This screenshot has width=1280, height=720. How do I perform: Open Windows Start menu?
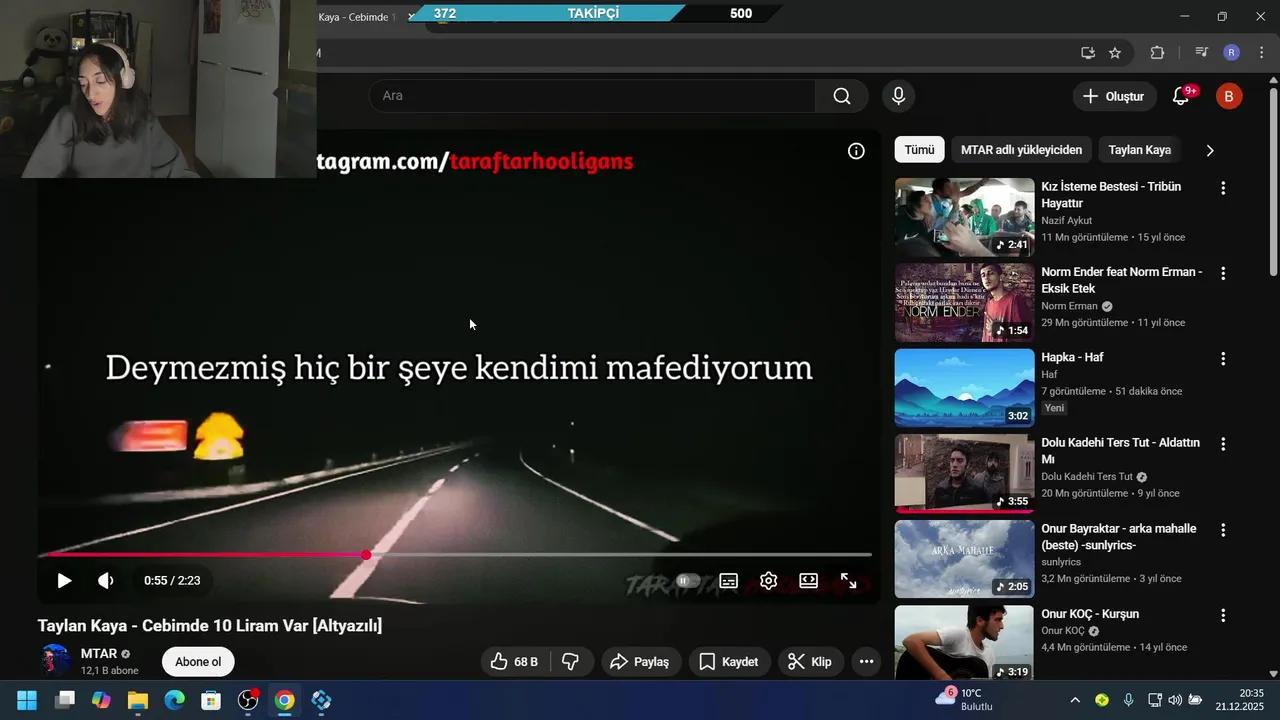coord(27,700)
